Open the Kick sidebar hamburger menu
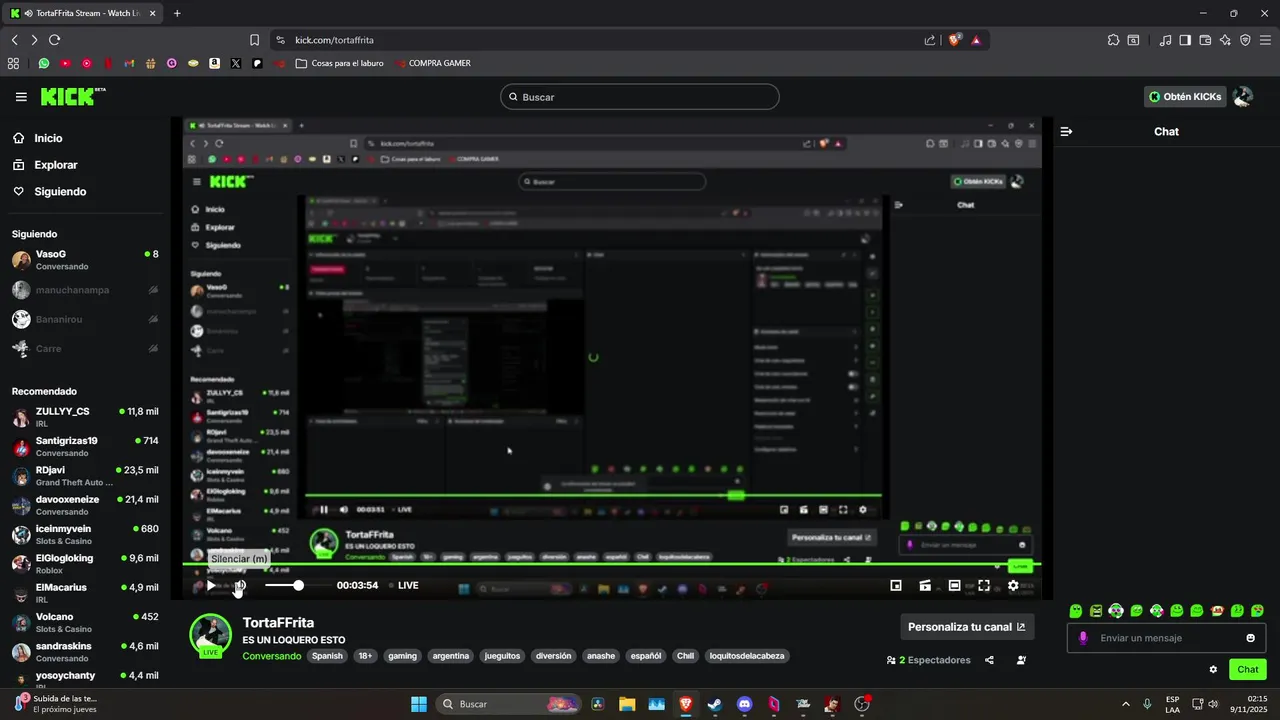Image resolution: width=1280 pixels, height=720 pixels. coord(21,97)
